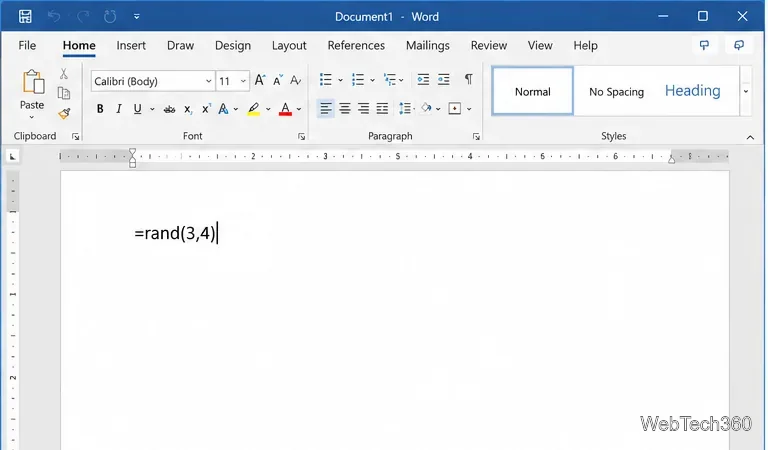768x450 pixels.
Task: Open Paragraph settings dialog launcher
Action: pos(476,137)
